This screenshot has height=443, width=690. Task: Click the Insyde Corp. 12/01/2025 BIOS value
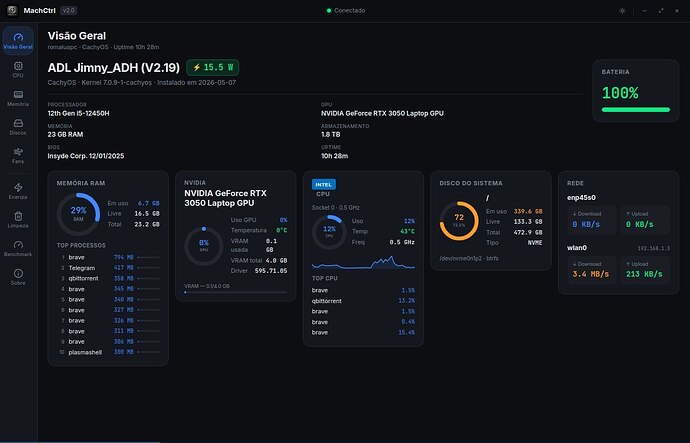[86, 156]
